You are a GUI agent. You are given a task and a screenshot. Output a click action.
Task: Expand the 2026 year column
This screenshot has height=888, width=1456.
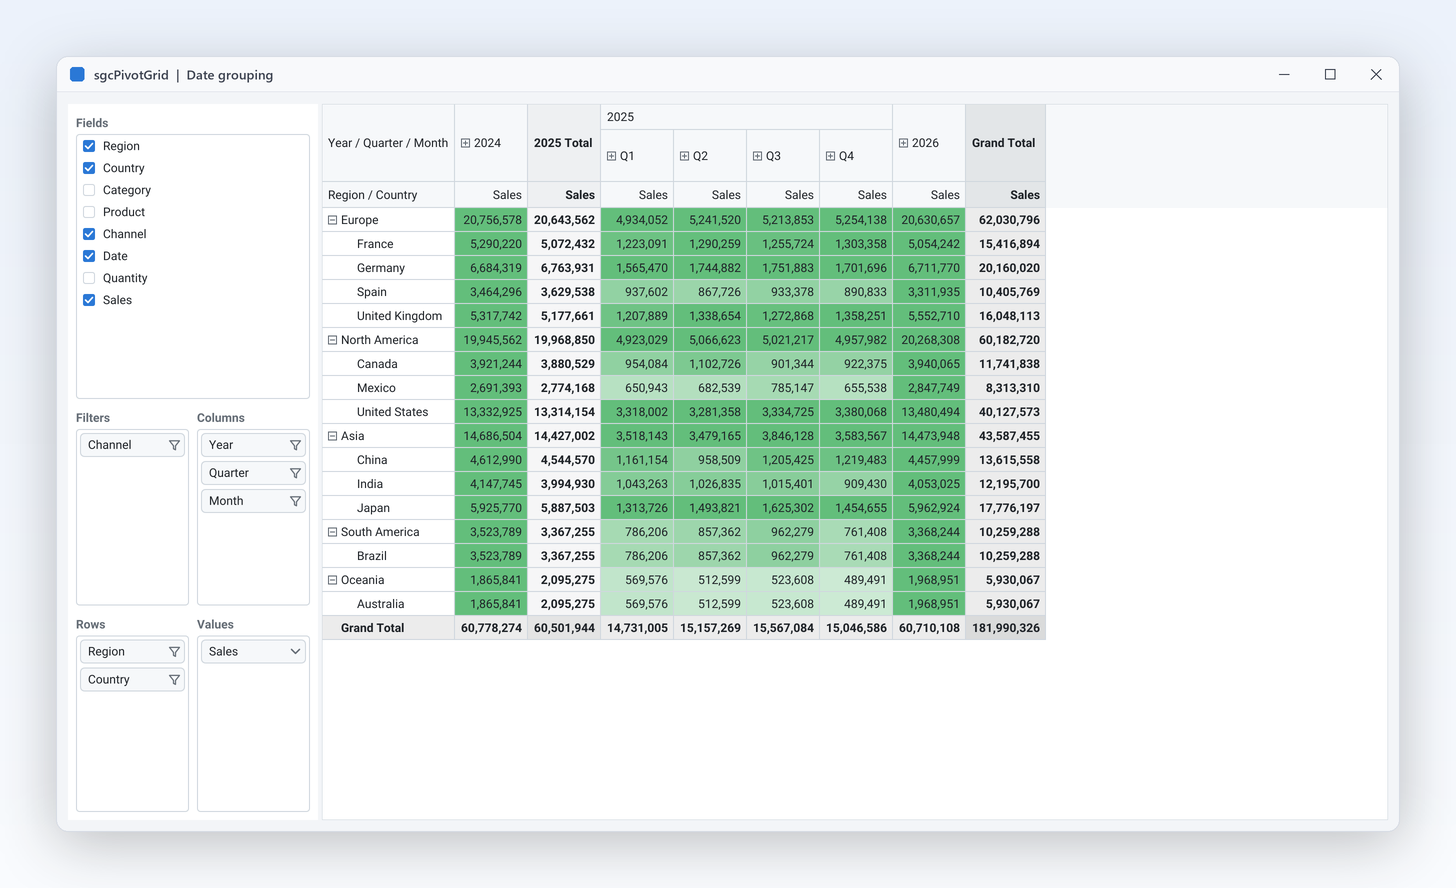pyautogui.click(x=903, y=143)
